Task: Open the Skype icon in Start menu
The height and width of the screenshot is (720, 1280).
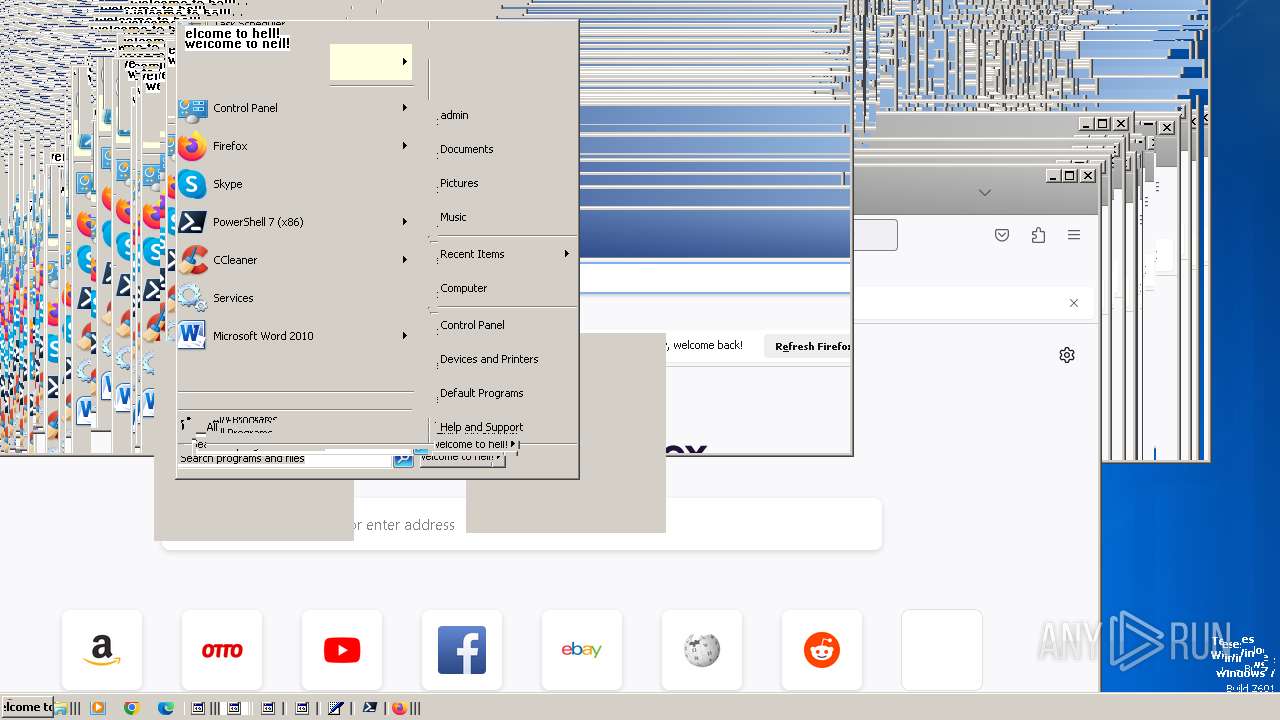Action: [192, 184]
